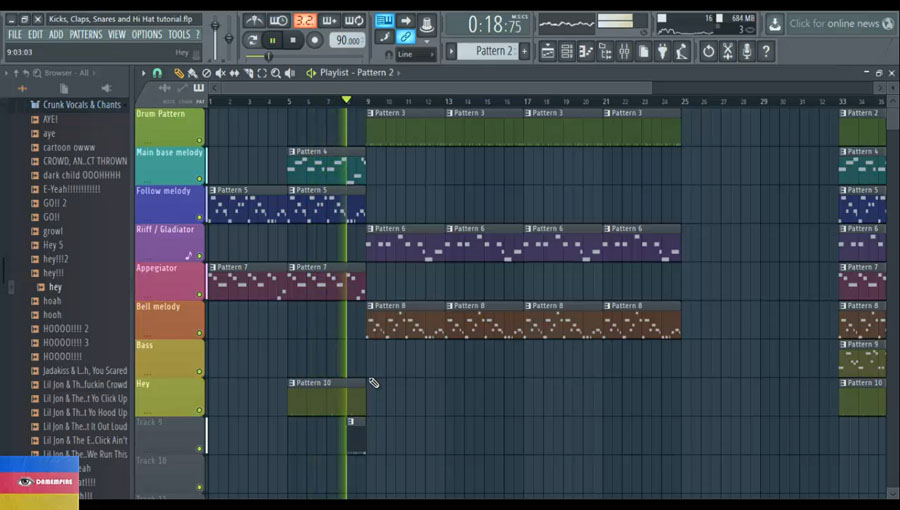Select the Paint brush tool in playlist

pyautogui.click(x=192, y=73)
